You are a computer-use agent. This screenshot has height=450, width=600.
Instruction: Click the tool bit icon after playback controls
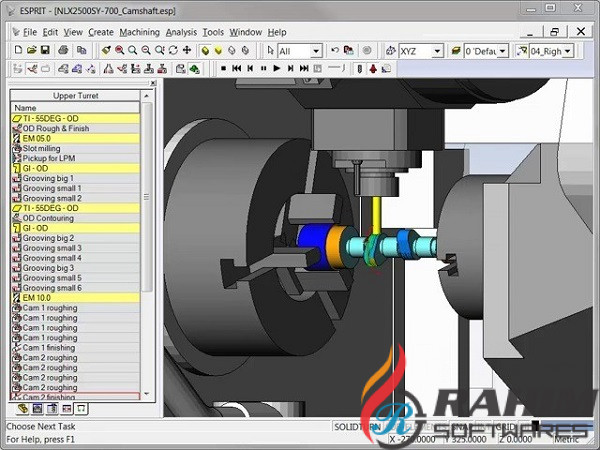(x=359, y=68)
